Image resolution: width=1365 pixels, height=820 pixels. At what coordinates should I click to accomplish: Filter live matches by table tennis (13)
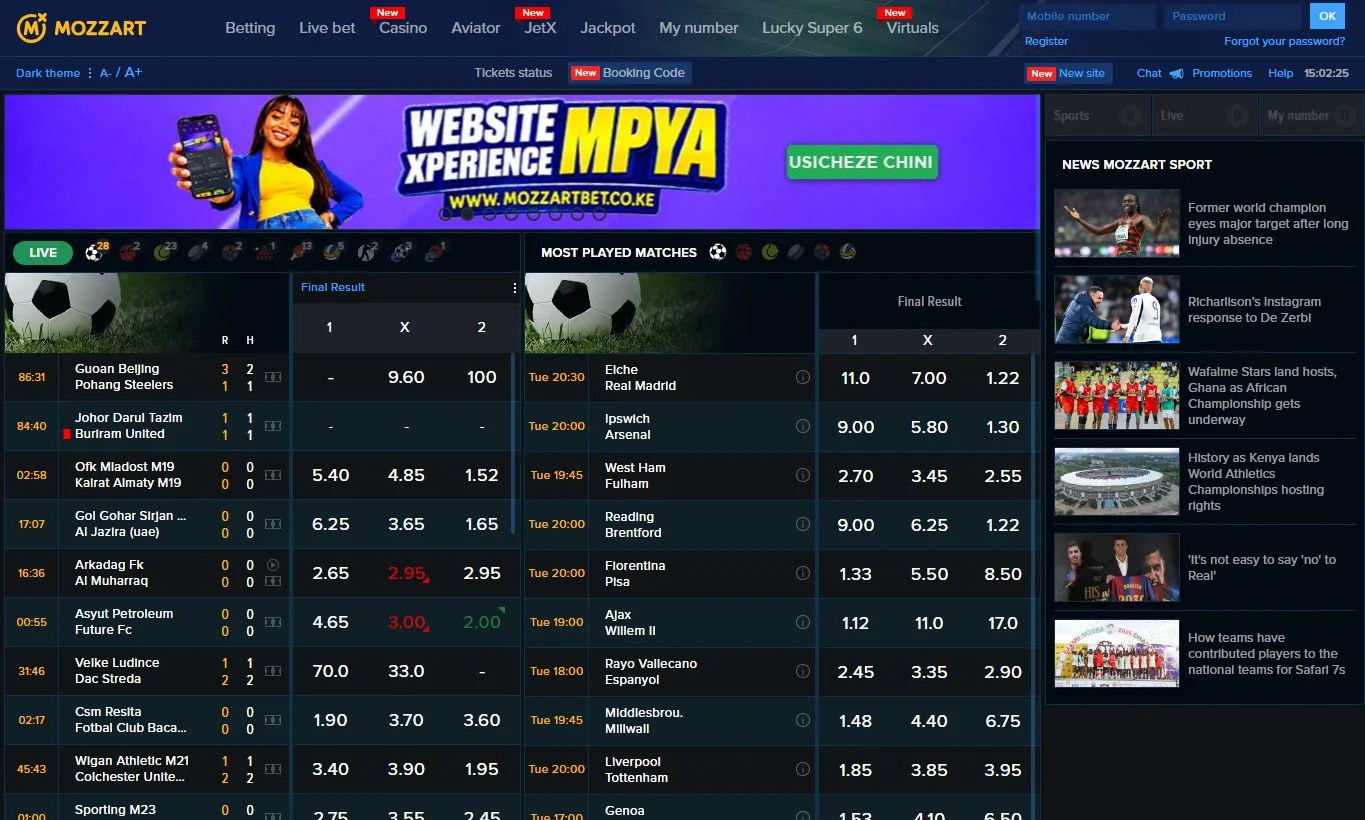pos(299,252)
